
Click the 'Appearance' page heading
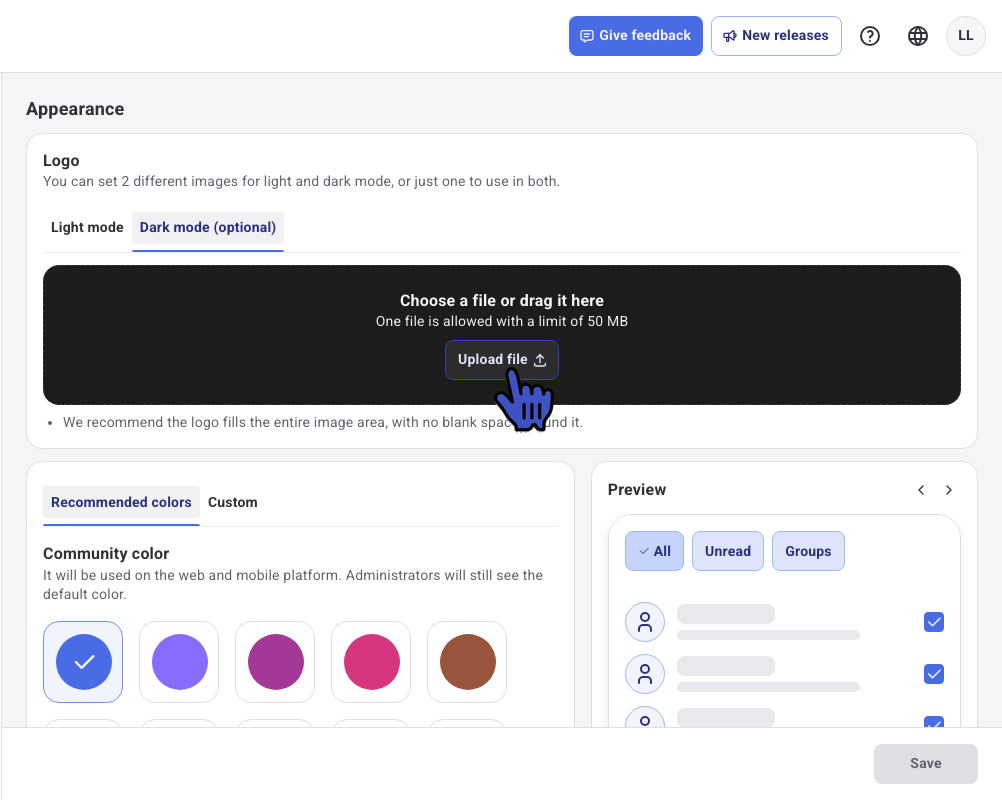pyautogui.click(x=75, y=109)
